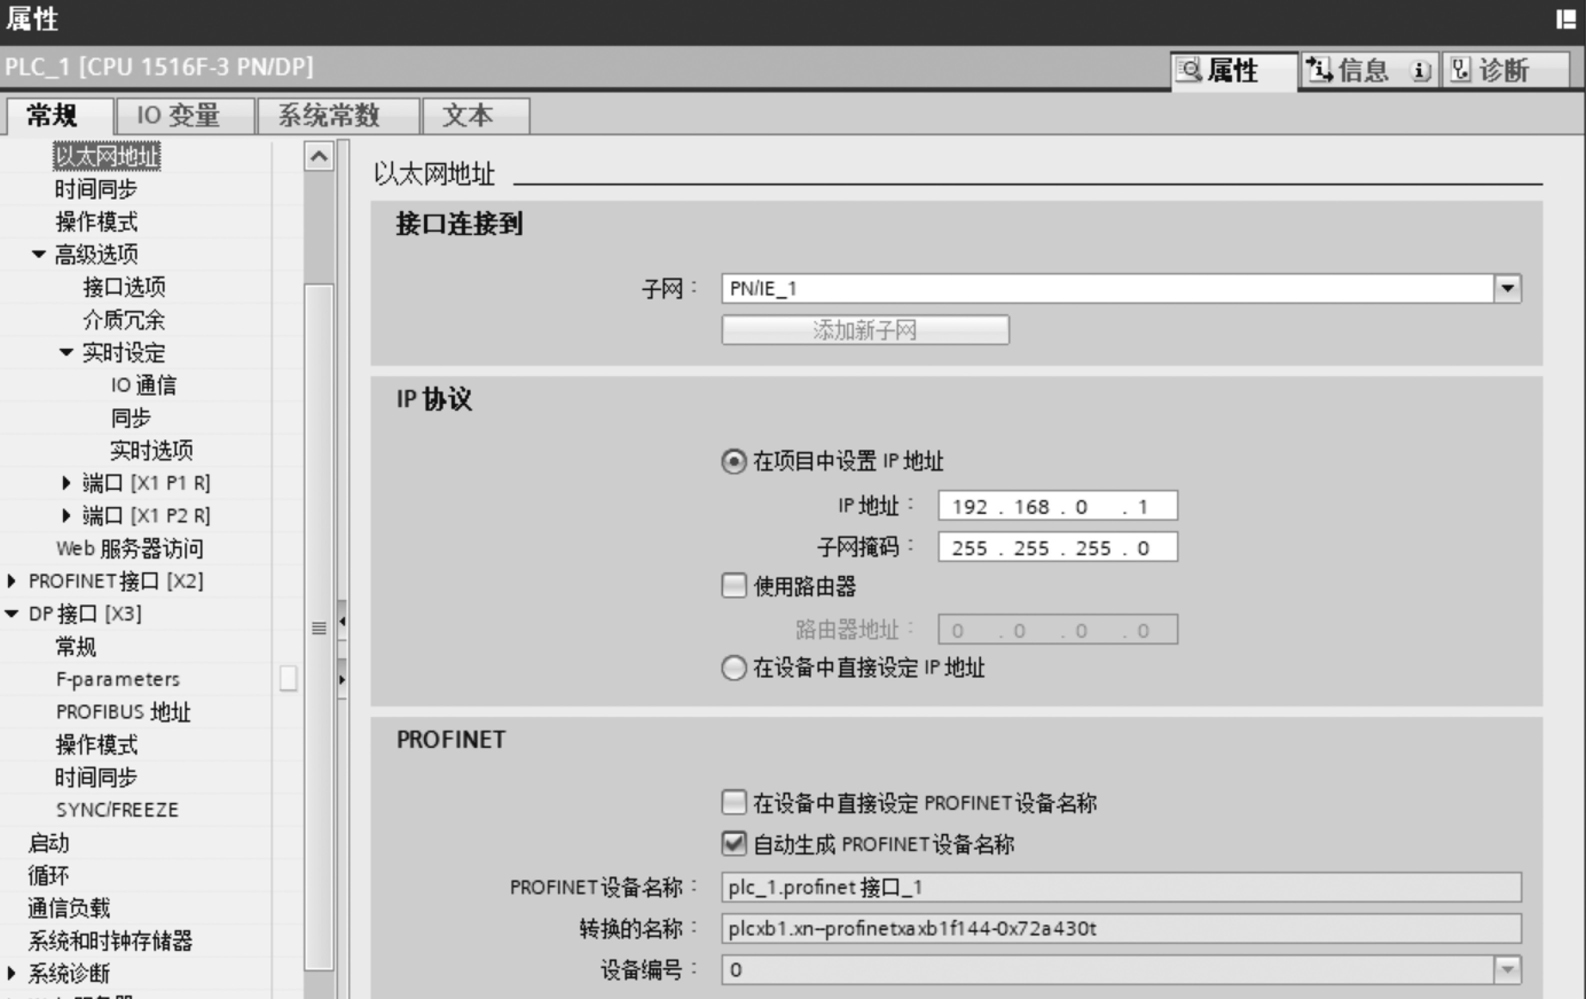Image resolution: width=1586 pixels, height=999 pixels.
Task: Select IO 通信 under 实时设定
Action: [143, 385]
